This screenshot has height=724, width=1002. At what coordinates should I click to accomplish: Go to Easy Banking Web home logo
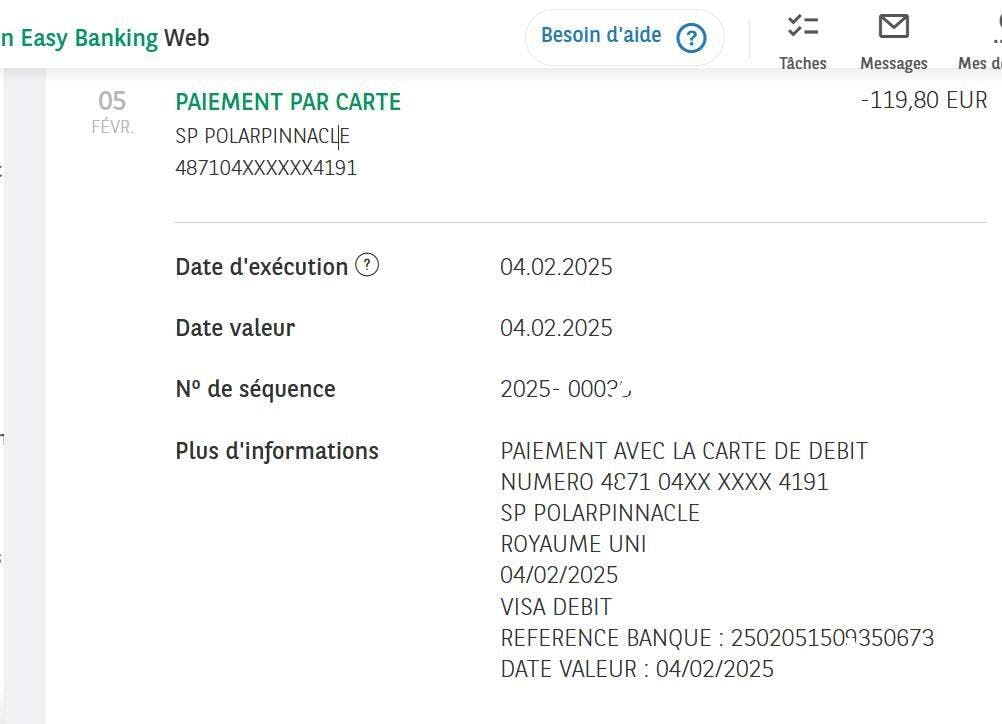105,38
